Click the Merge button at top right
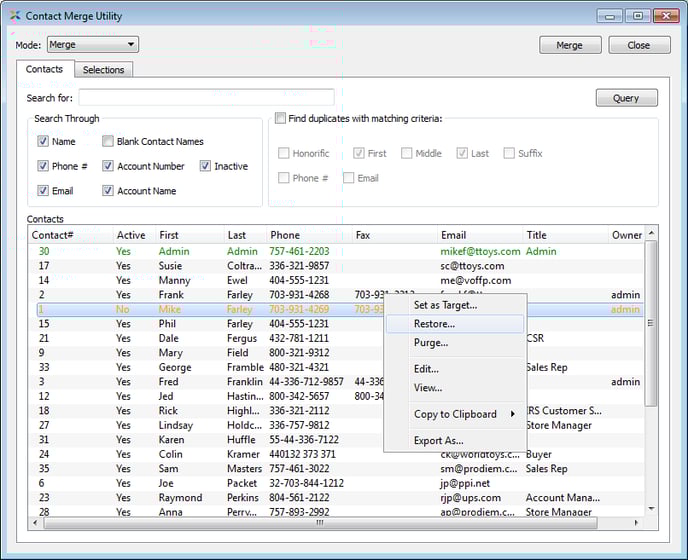Viewport: 688px width, 560px height. click(x=569, y=45)
